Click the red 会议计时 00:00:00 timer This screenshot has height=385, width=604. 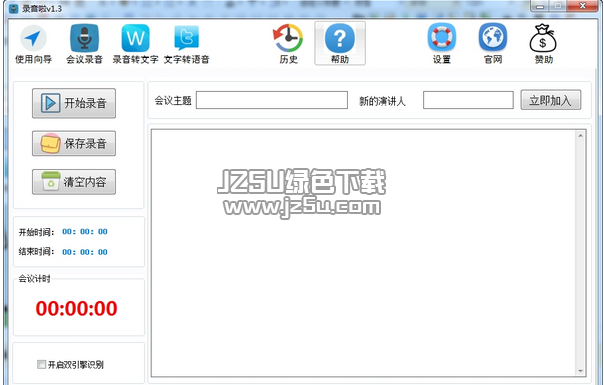[76, 309]
